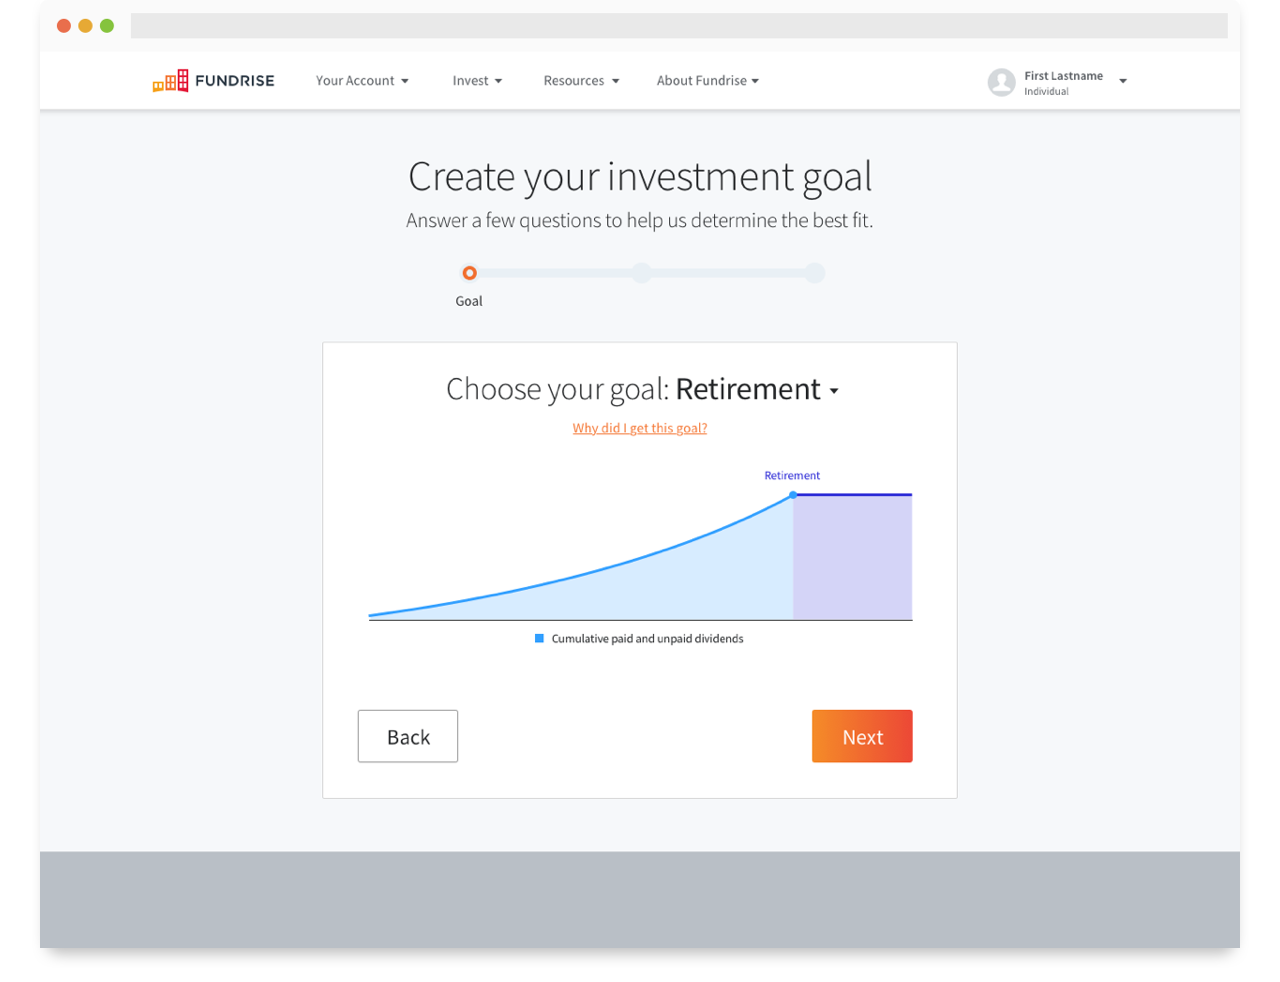
Task: Click the user profile avatar icon
Action: (1001, 82)
